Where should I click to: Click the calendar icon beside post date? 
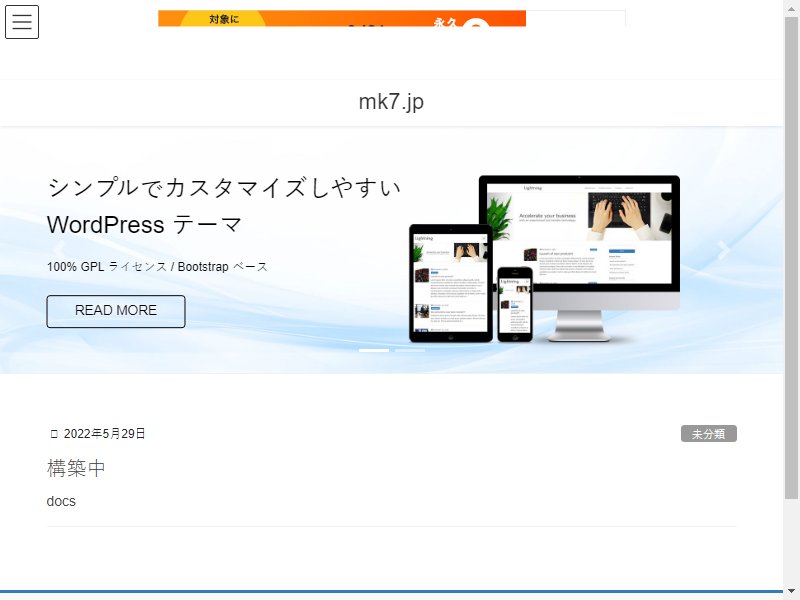(54, 434)
